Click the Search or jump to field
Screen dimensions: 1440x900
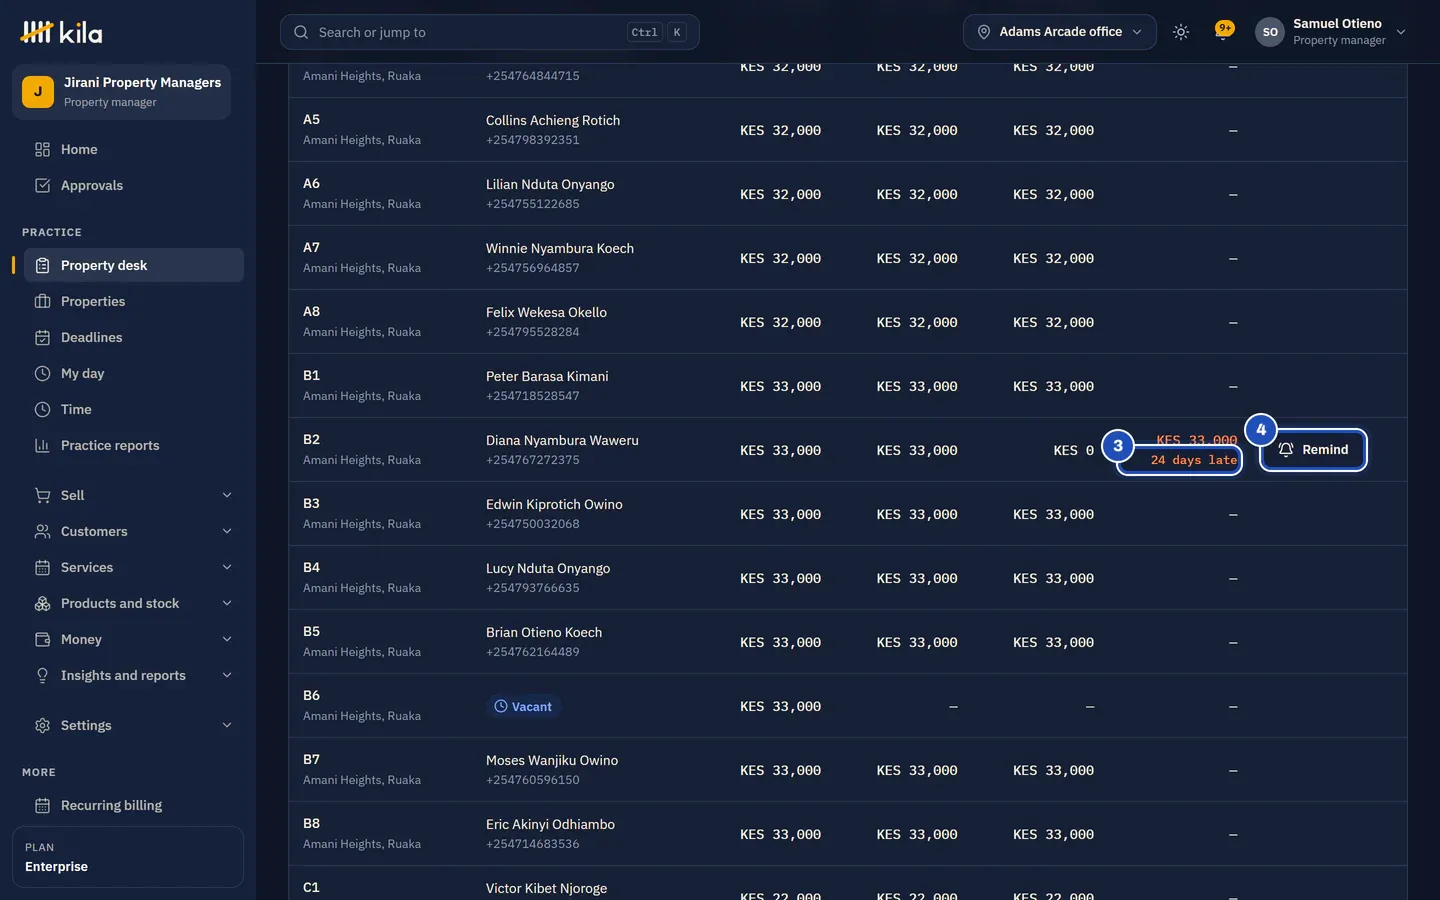[489, 32]
